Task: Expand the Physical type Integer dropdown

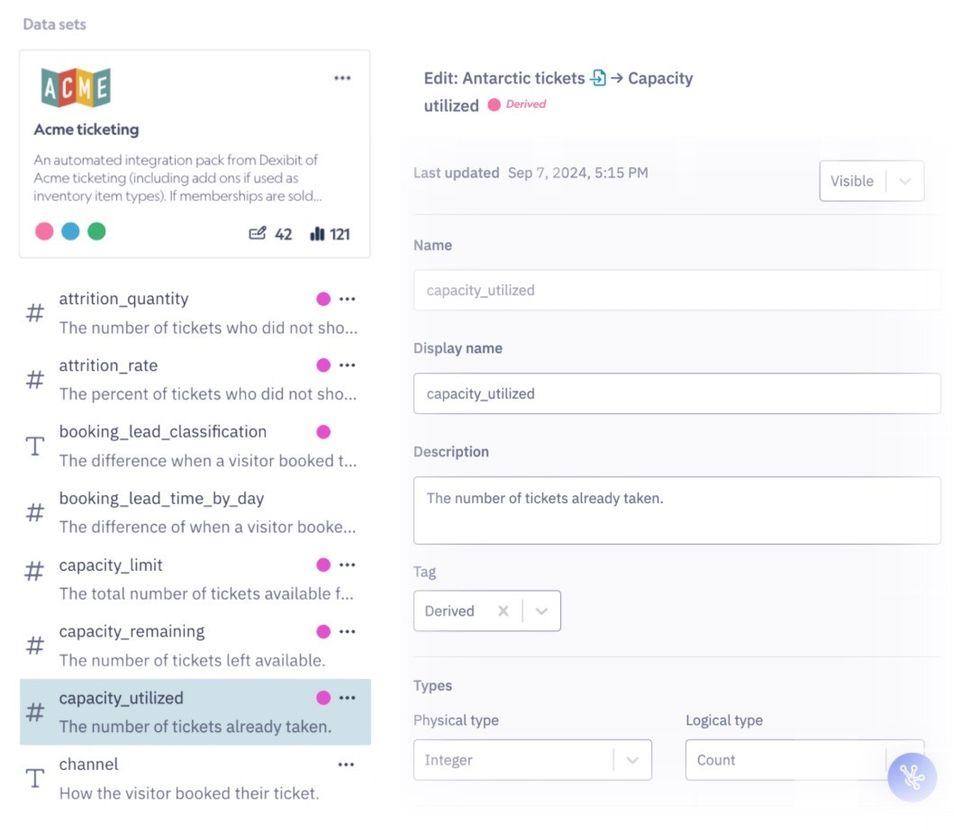Action: pyautogui.click(x=631, y=760)
